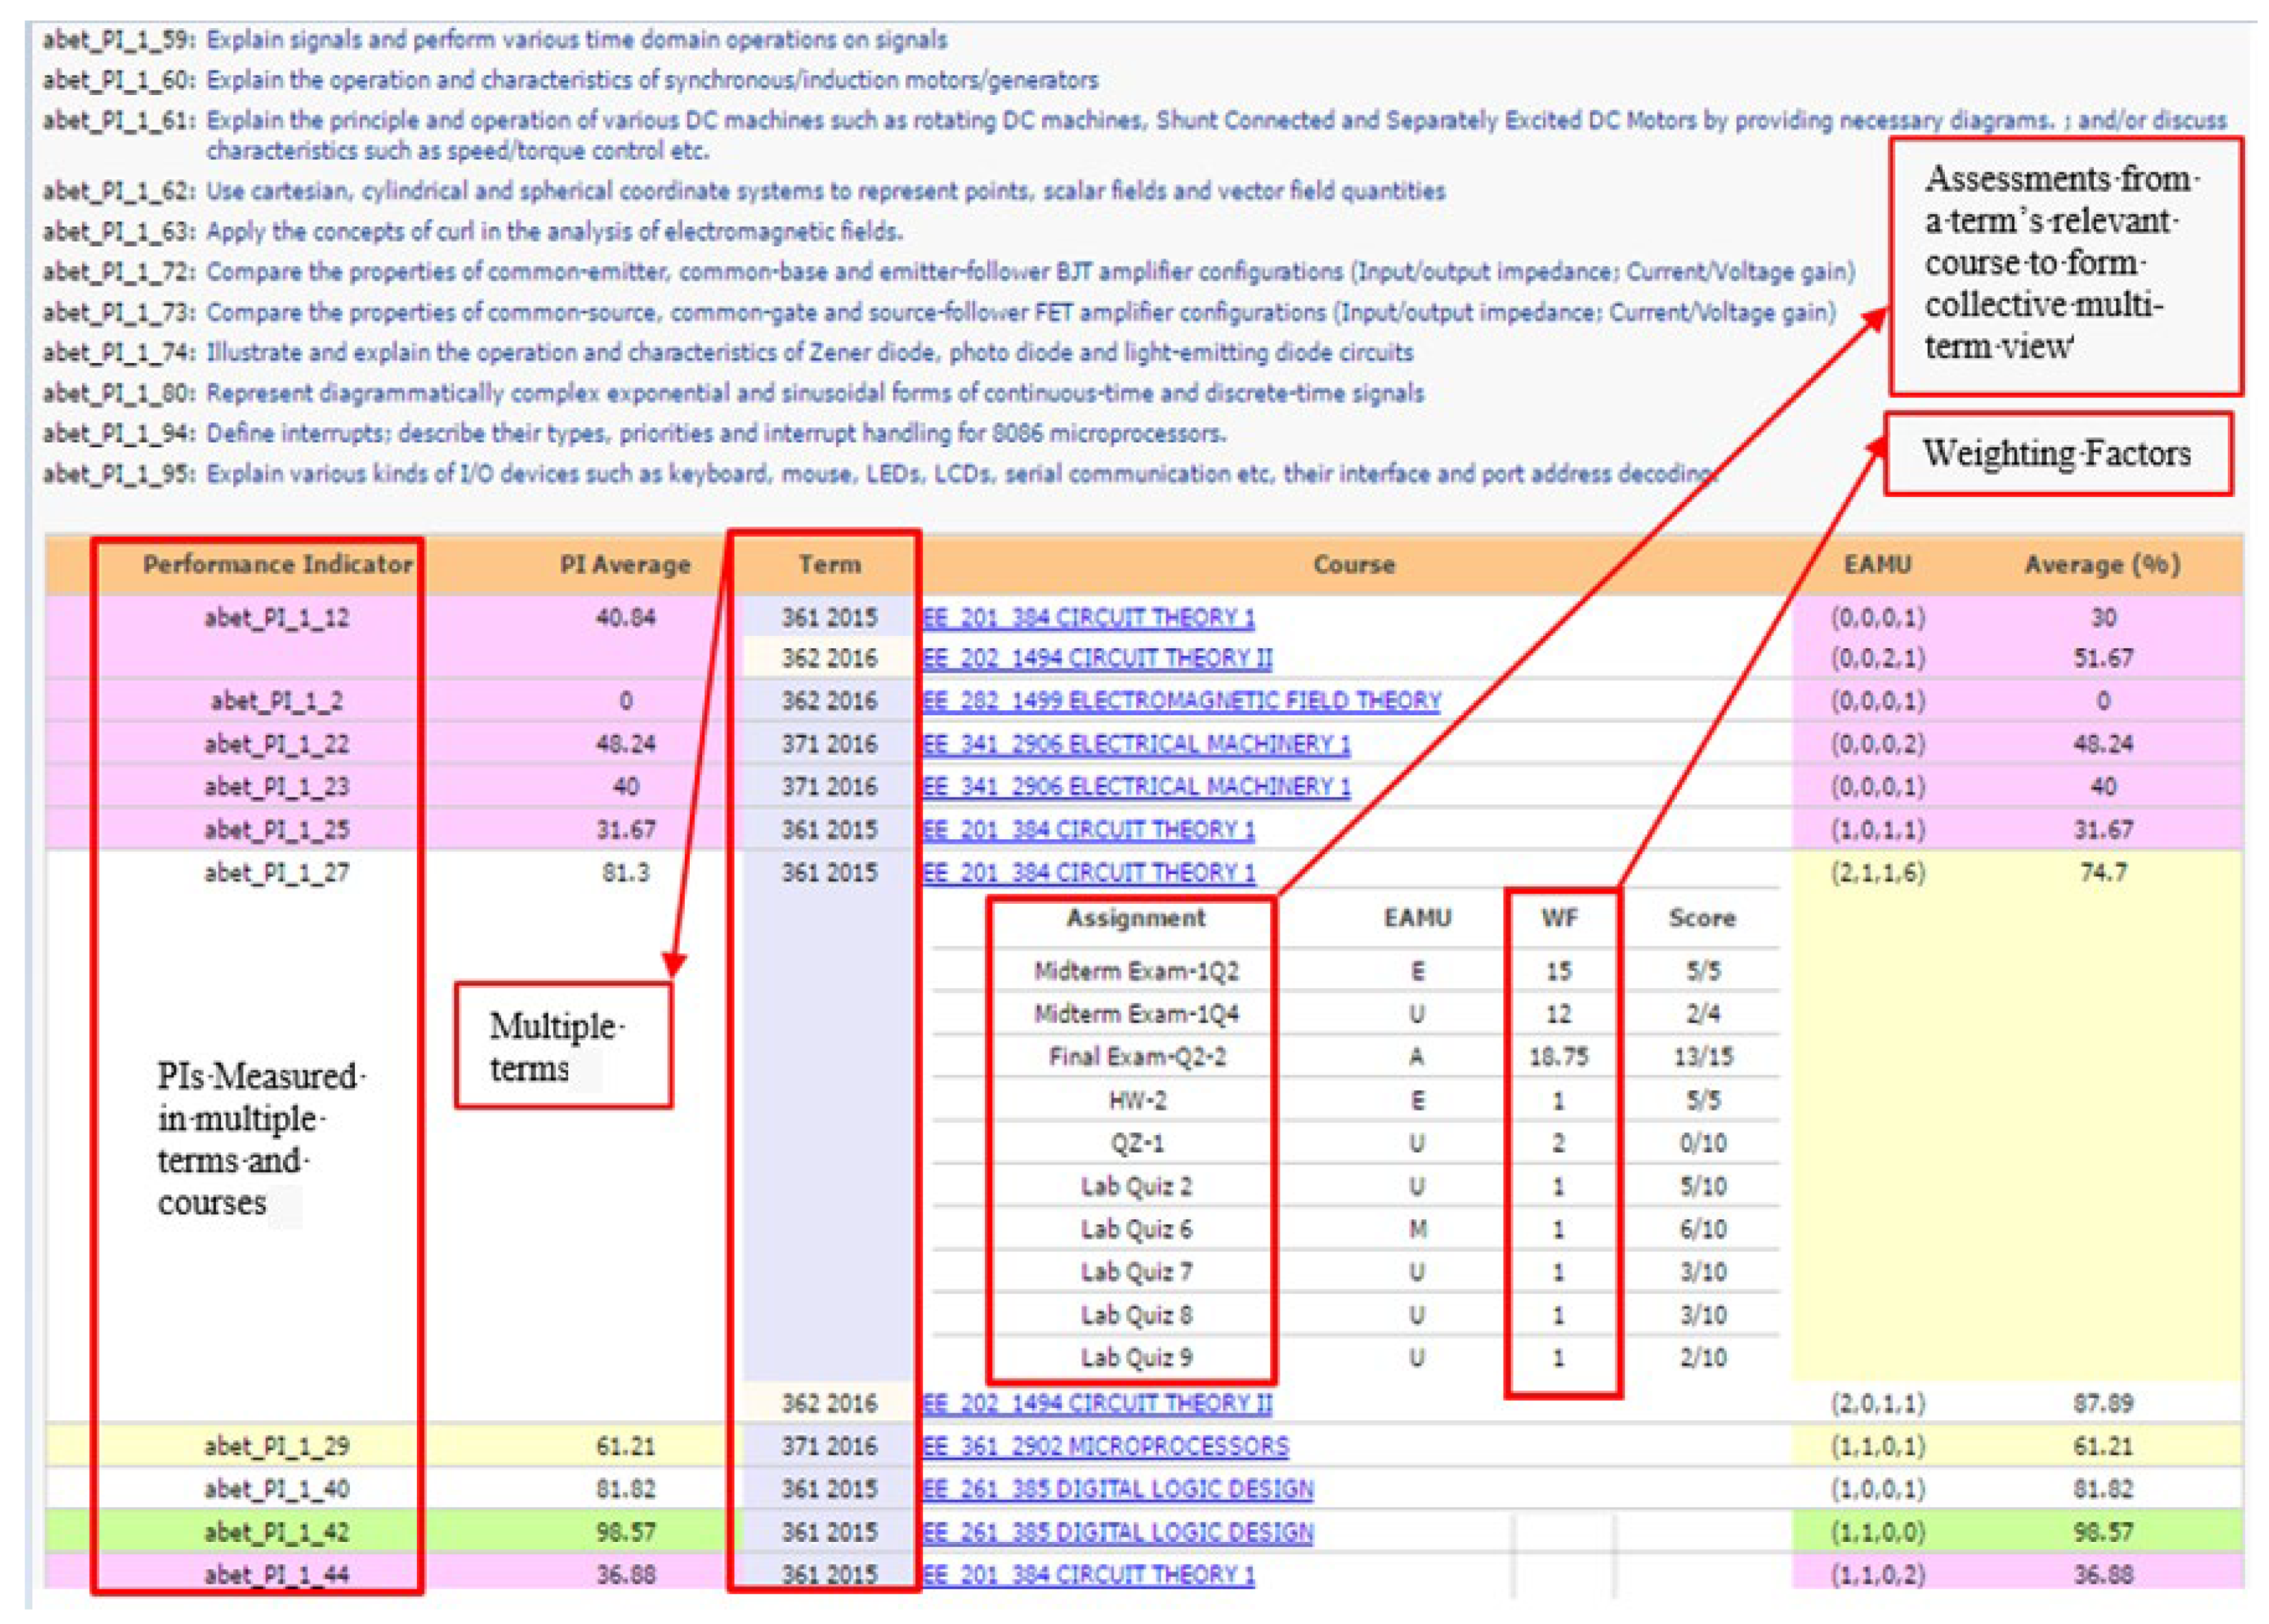Open the EE_341_2906 Electrical Machinery 1 link in the abet_PI_1_22 row
The height and width of the screenshot is (1624, 2269).
(x=1135, y=744)
